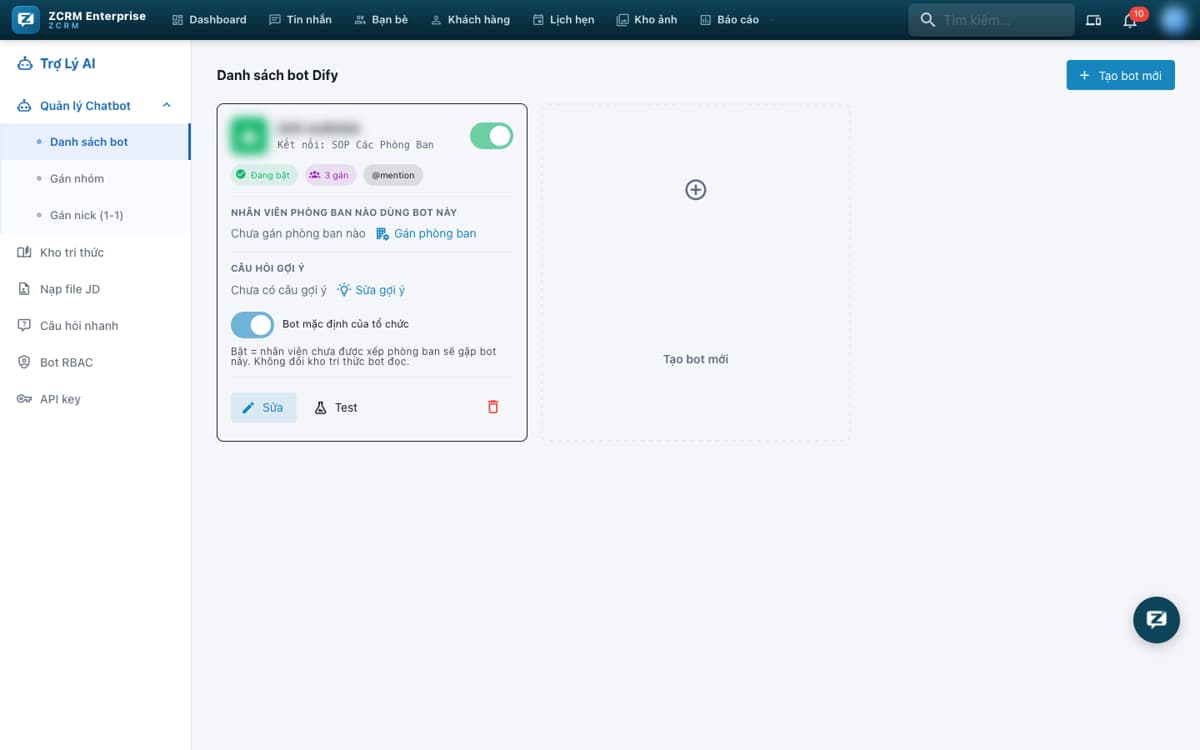This screenshot has height=750, width=1200.
Task: Open the user avatar menu
Action: point(1173,20)
